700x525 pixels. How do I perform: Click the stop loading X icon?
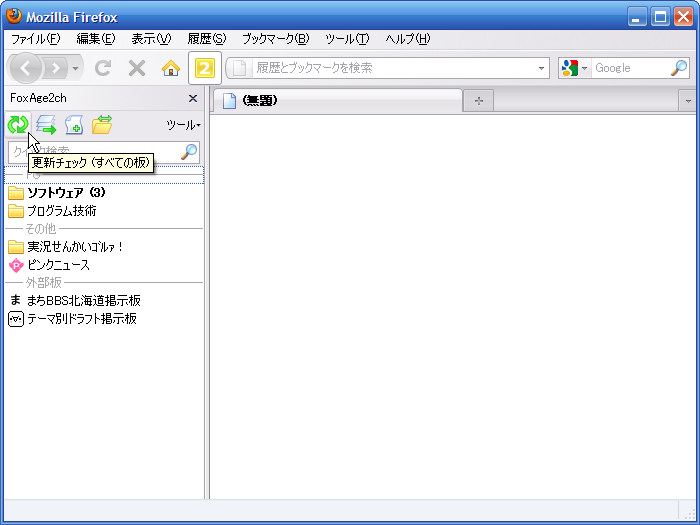pos(137,68)
